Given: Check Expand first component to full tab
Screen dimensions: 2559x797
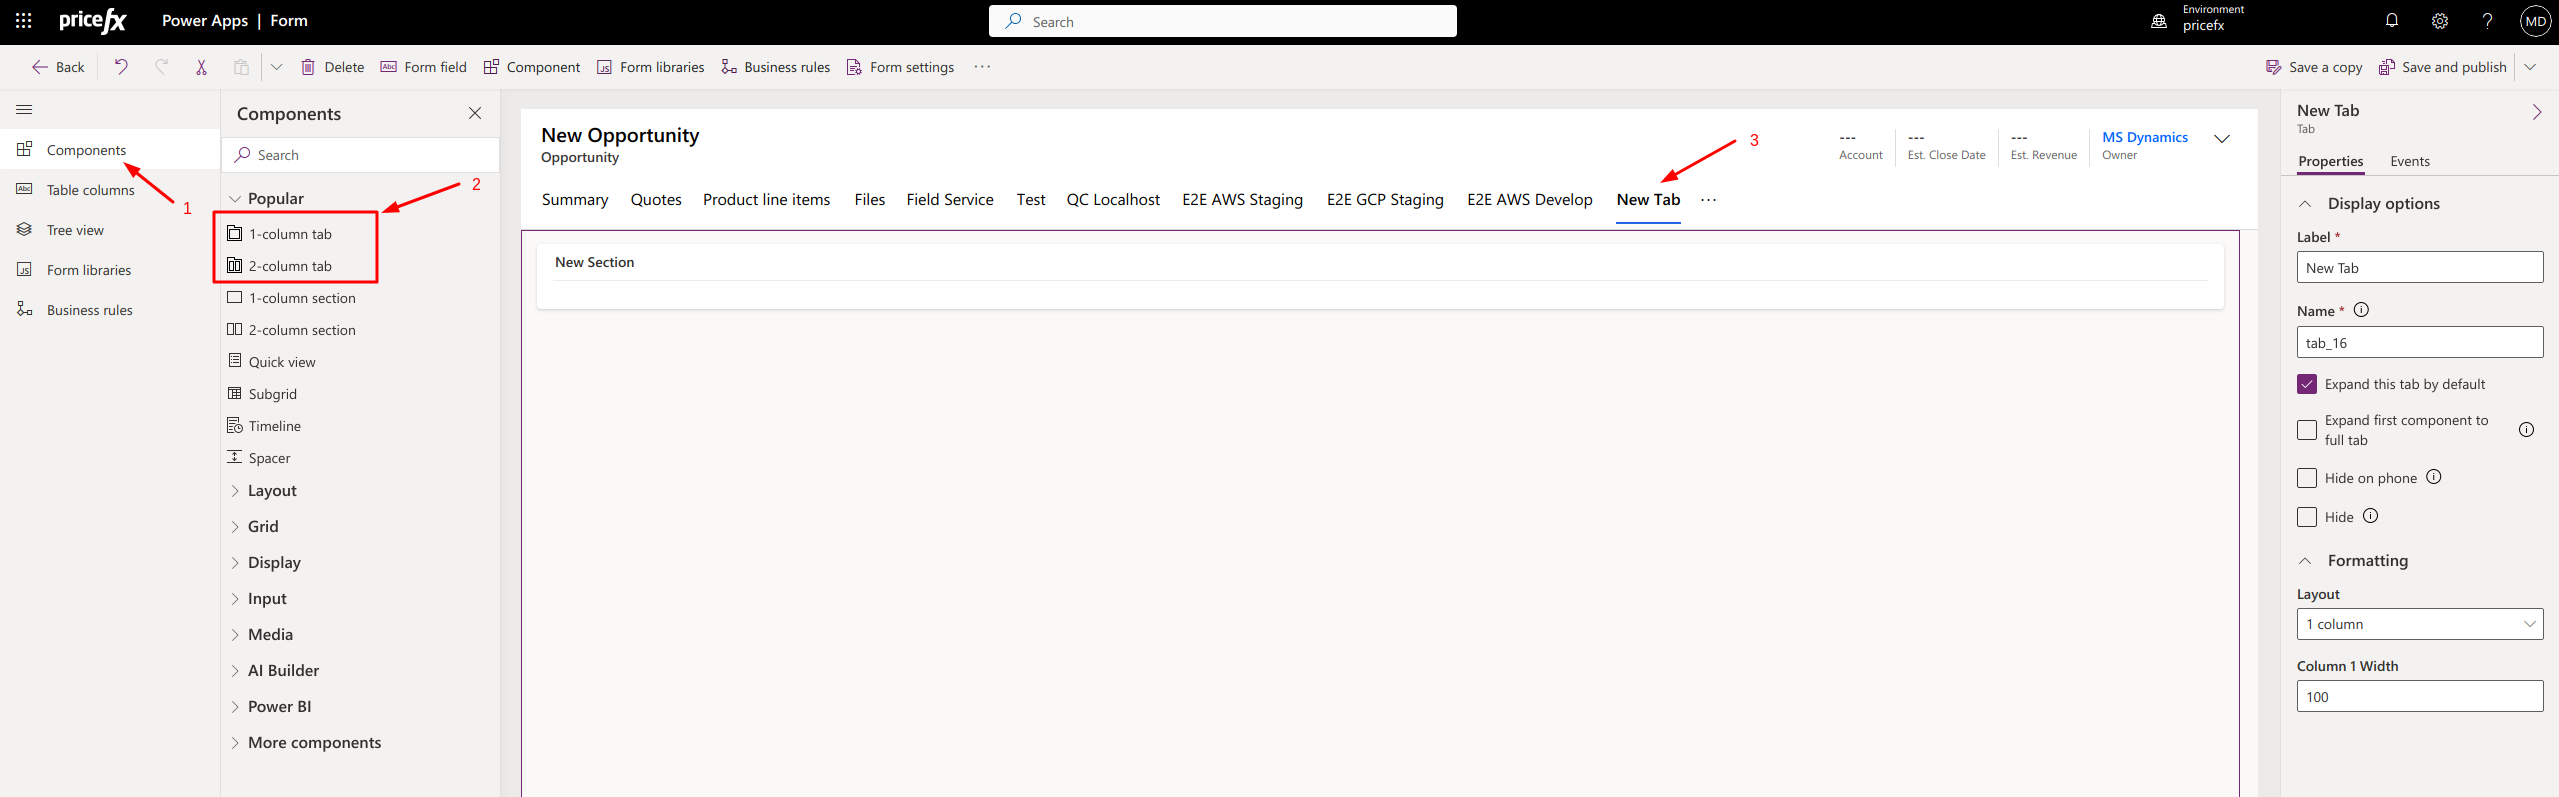Looking at the screenshot, I should pyautogui.click(x=2307, y=430).
